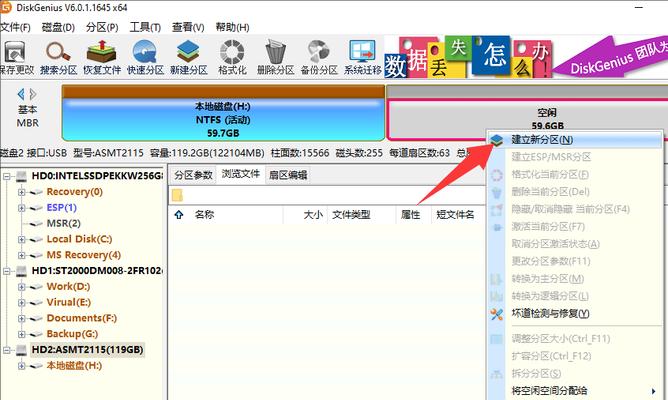The height and width of the screenshot is (400, 668).
Task: Open the 分区(P) menu
Action: click(102, 27)
